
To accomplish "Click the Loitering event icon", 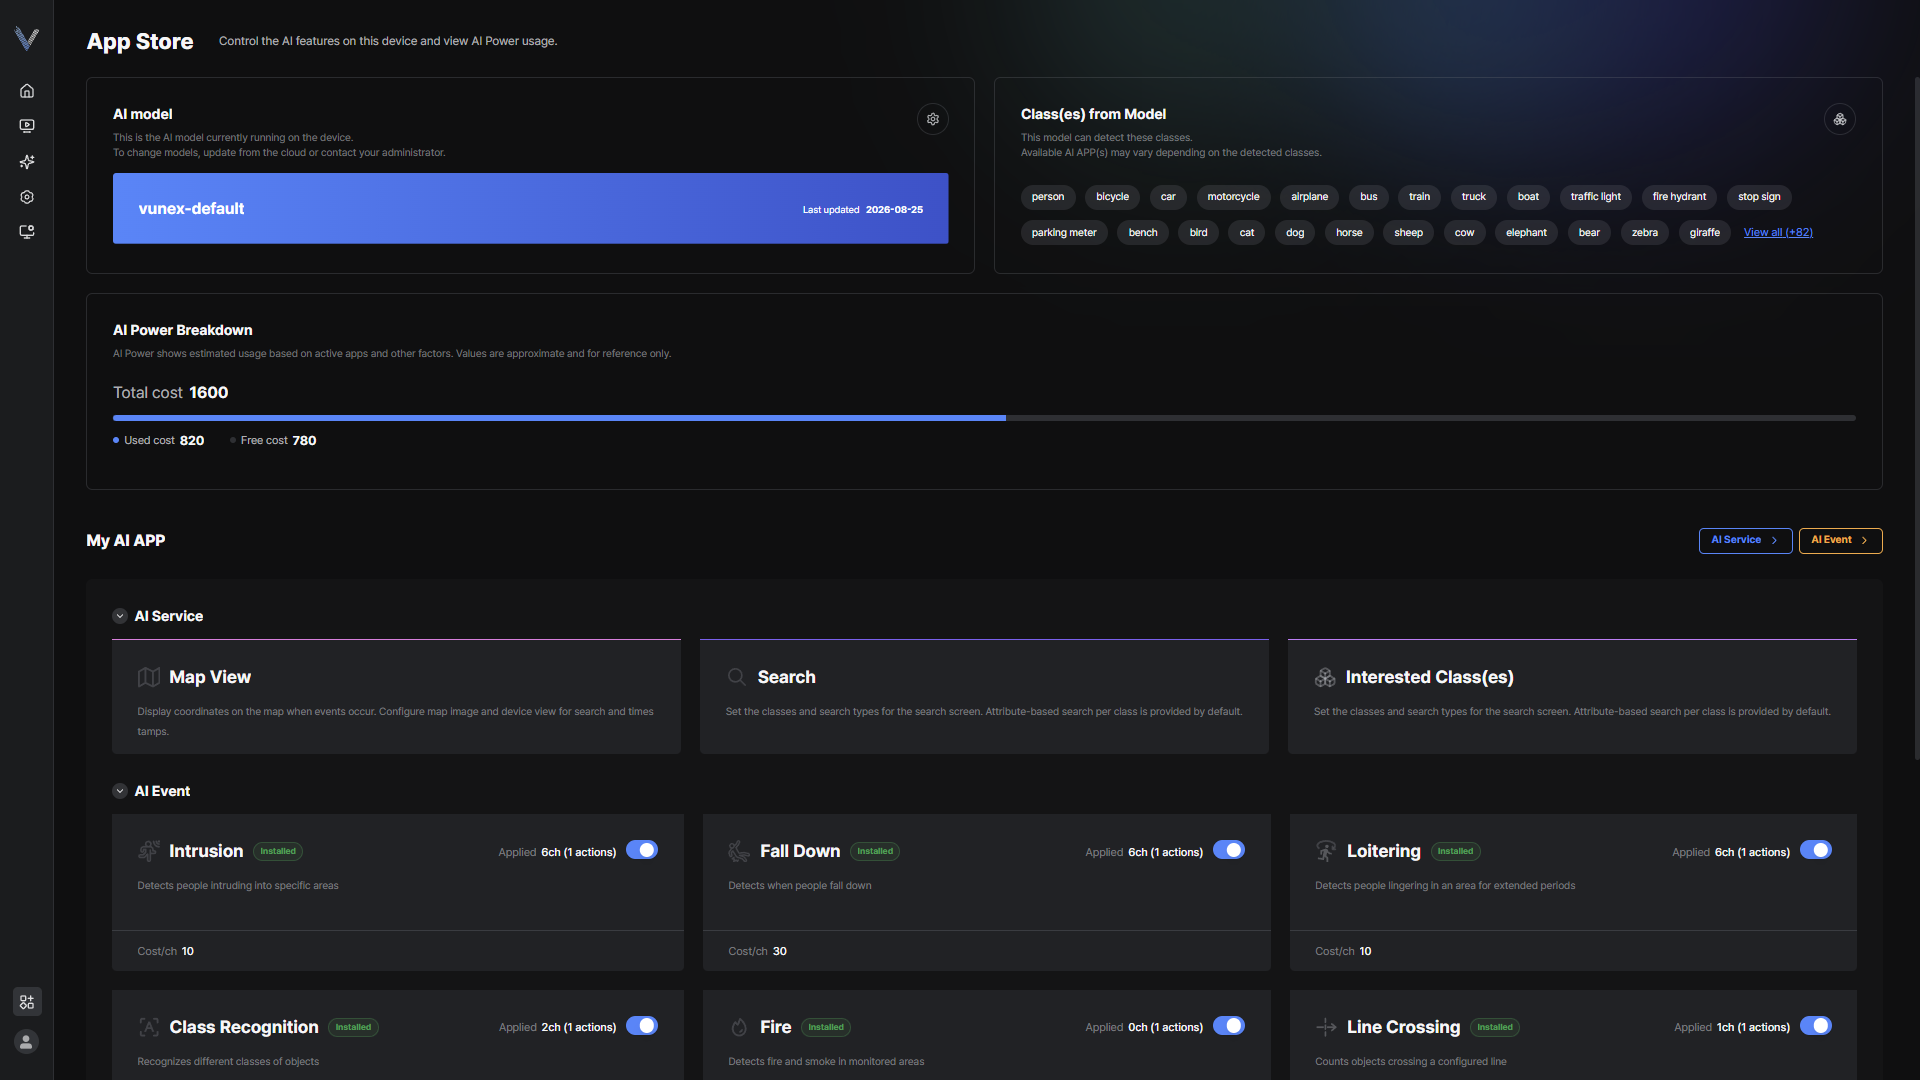I will tap(1326, 851).
